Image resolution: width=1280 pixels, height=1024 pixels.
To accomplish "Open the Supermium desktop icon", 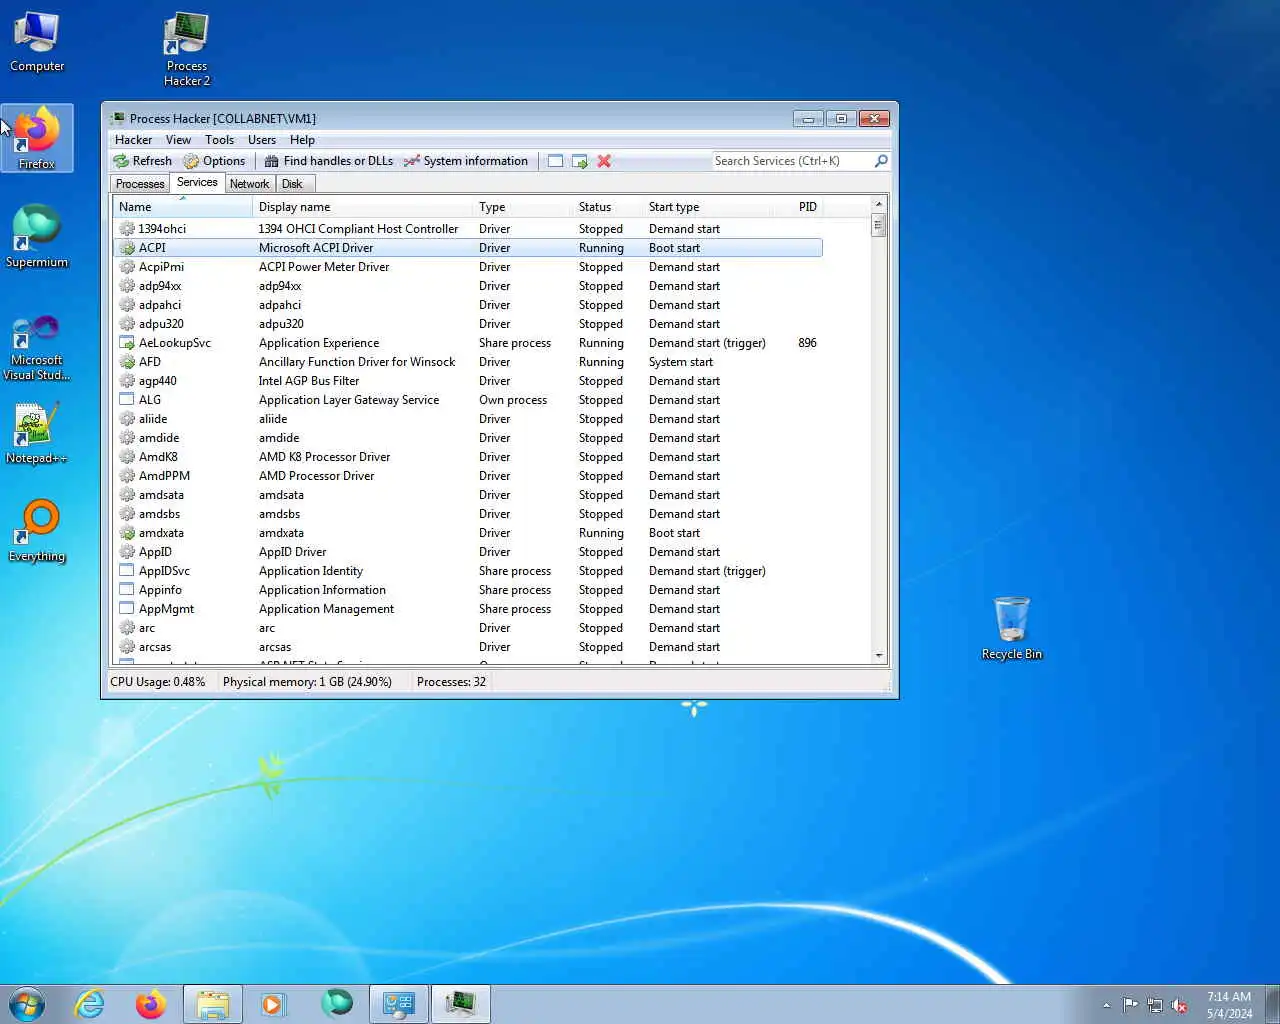I will click(37, 236).
